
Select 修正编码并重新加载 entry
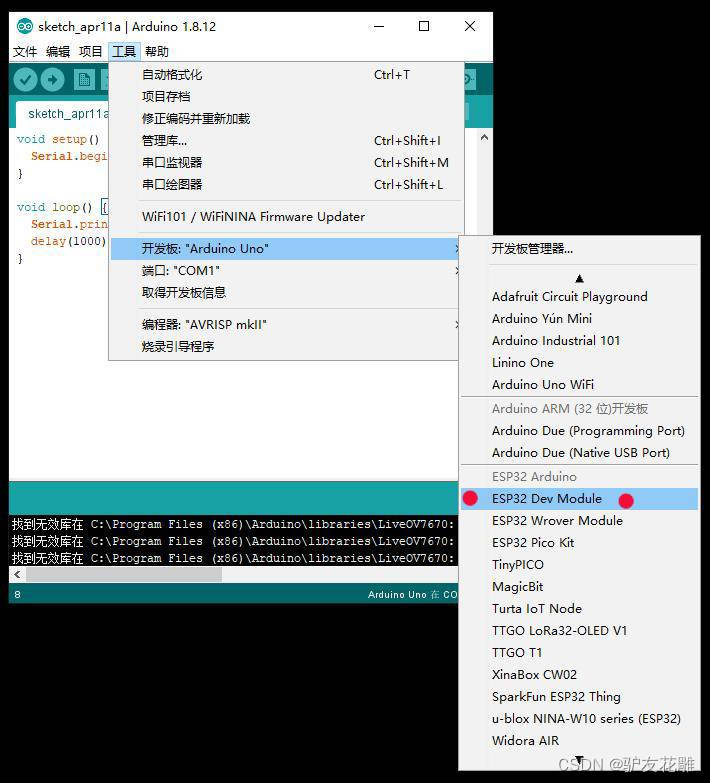pyautogui.click(x=286, y=118)
